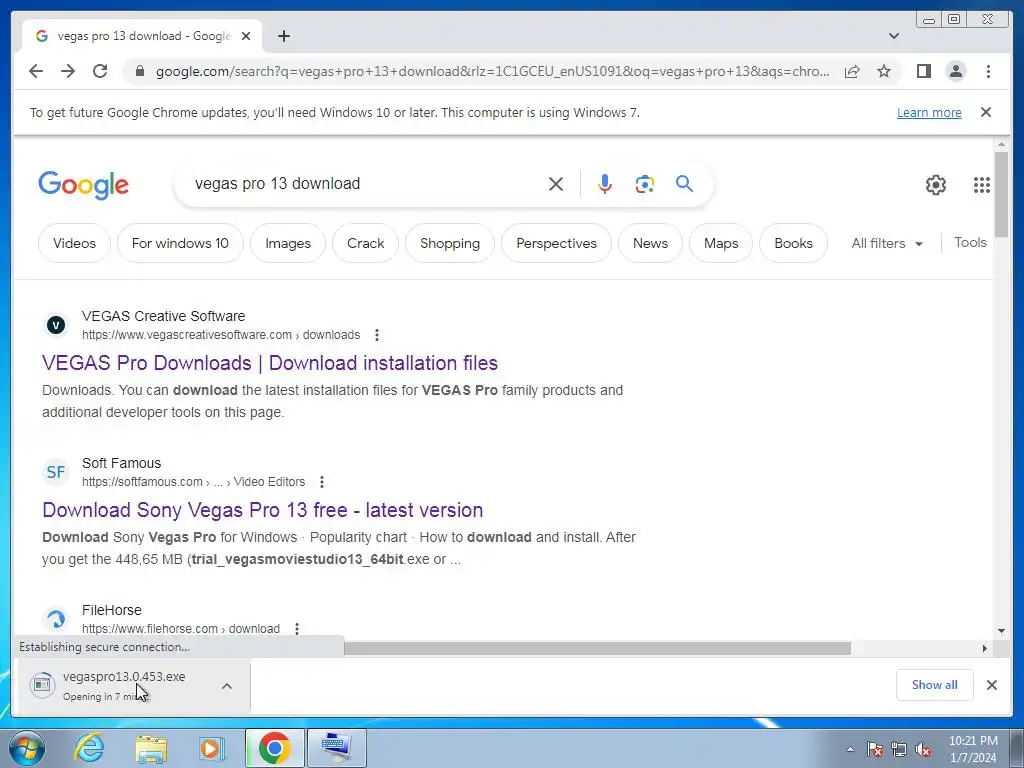Close the vegas pro 13 download tab
Screen dimensions: 1024x768
246,36
